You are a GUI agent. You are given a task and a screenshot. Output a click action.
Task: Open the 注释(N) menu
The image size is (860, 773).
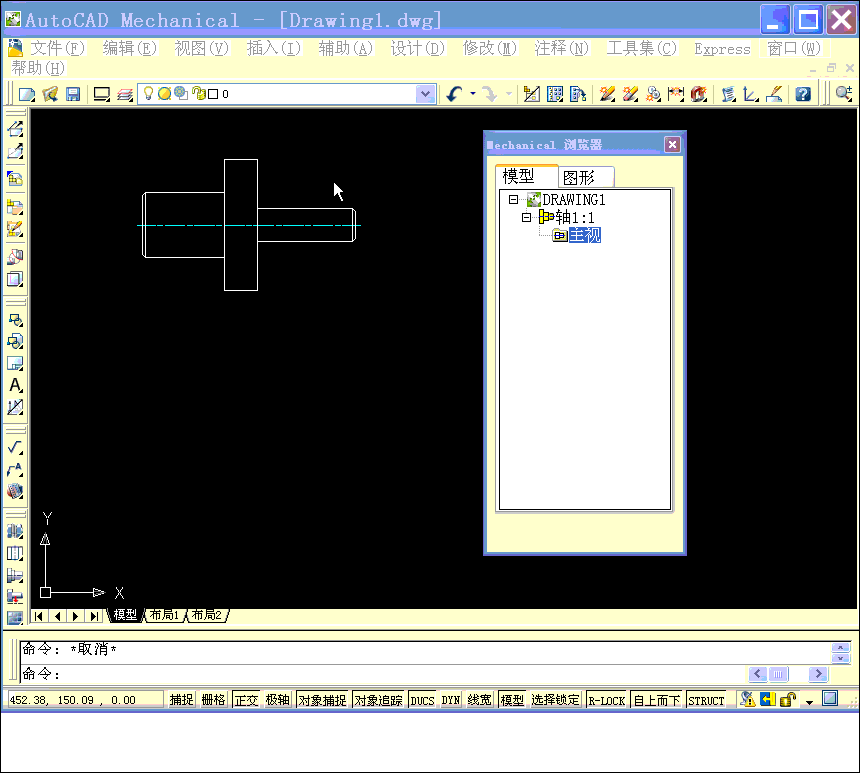562,48
